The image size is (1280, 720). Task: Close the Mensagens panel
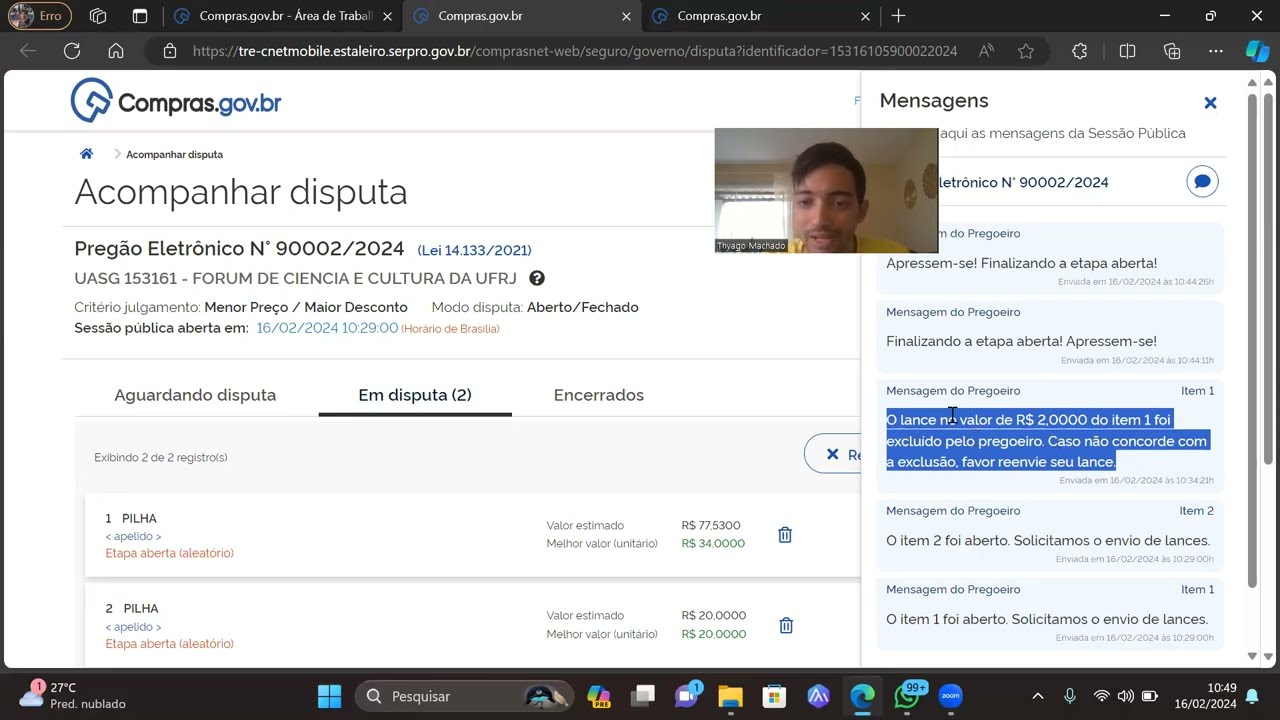(x=1210, y=103)
